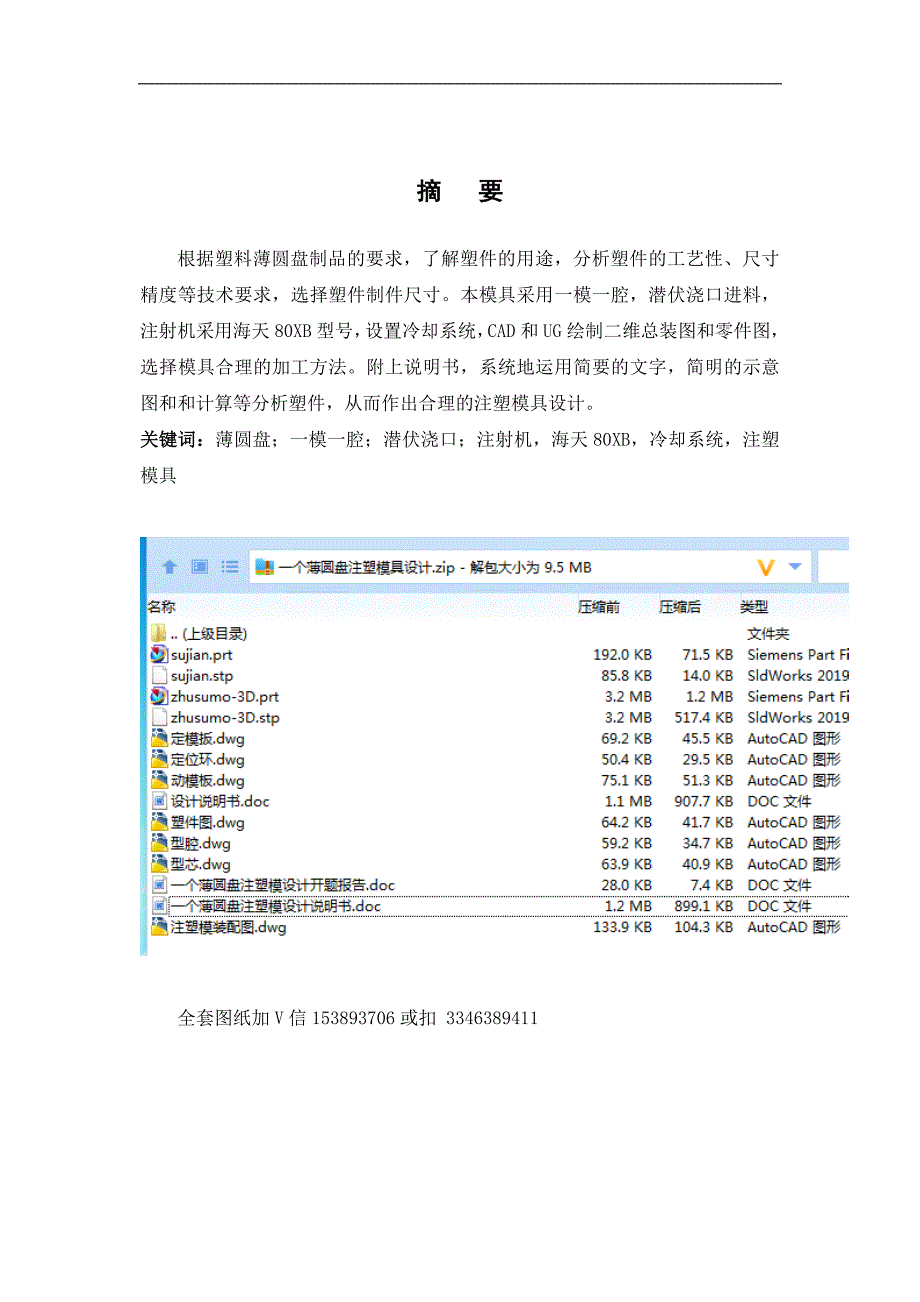
Task: Click DWG icon of 型腔.dwg
Action: click(x=158, y=844)
